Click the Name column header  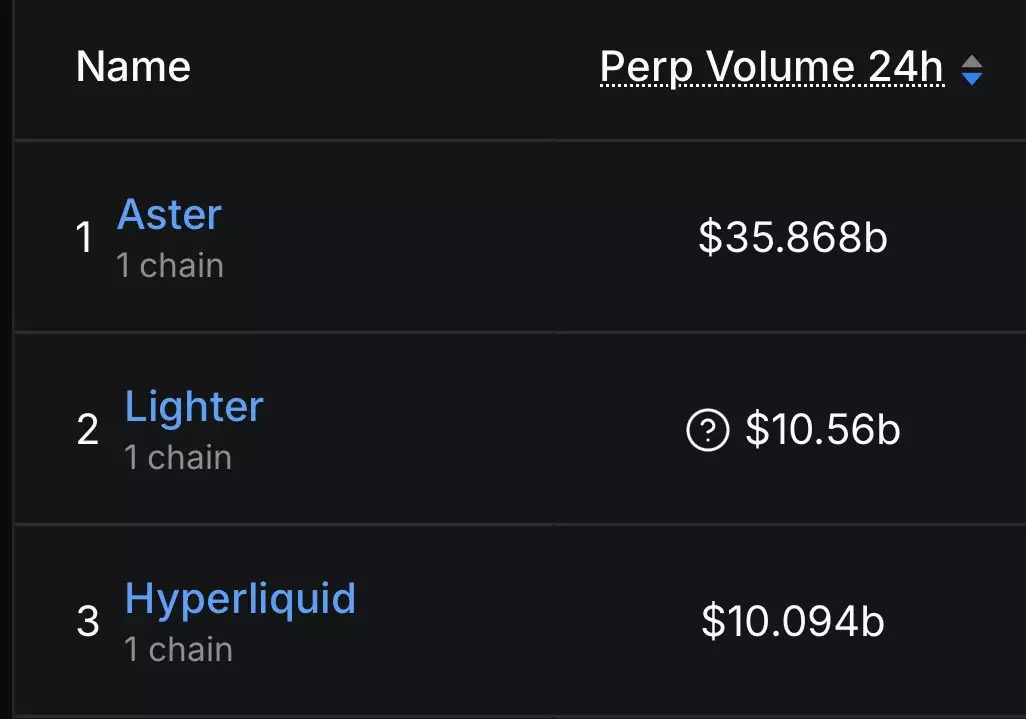pyautogui.click(x=133, y=67)
